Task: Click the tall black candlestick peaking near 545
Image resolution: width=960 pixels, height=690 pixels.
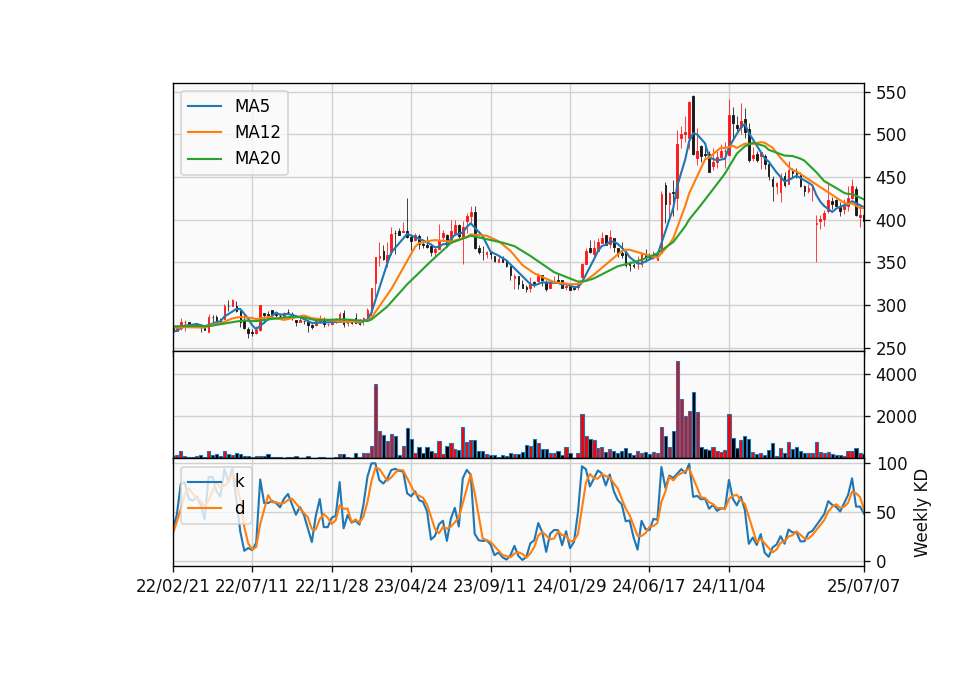Action: [694, 126]
